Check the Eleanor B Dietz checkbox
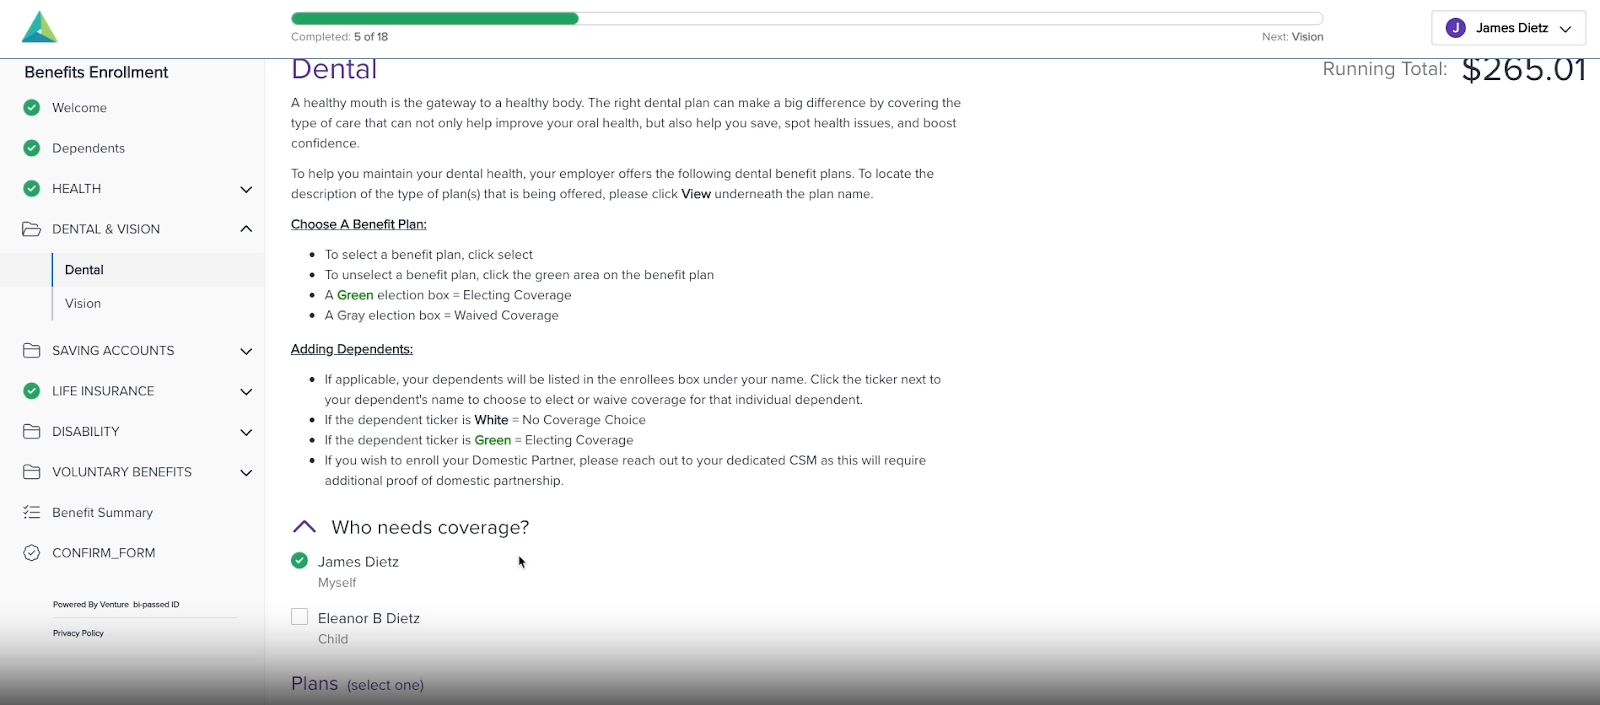Screen dimensions: 1600x705 299,617
